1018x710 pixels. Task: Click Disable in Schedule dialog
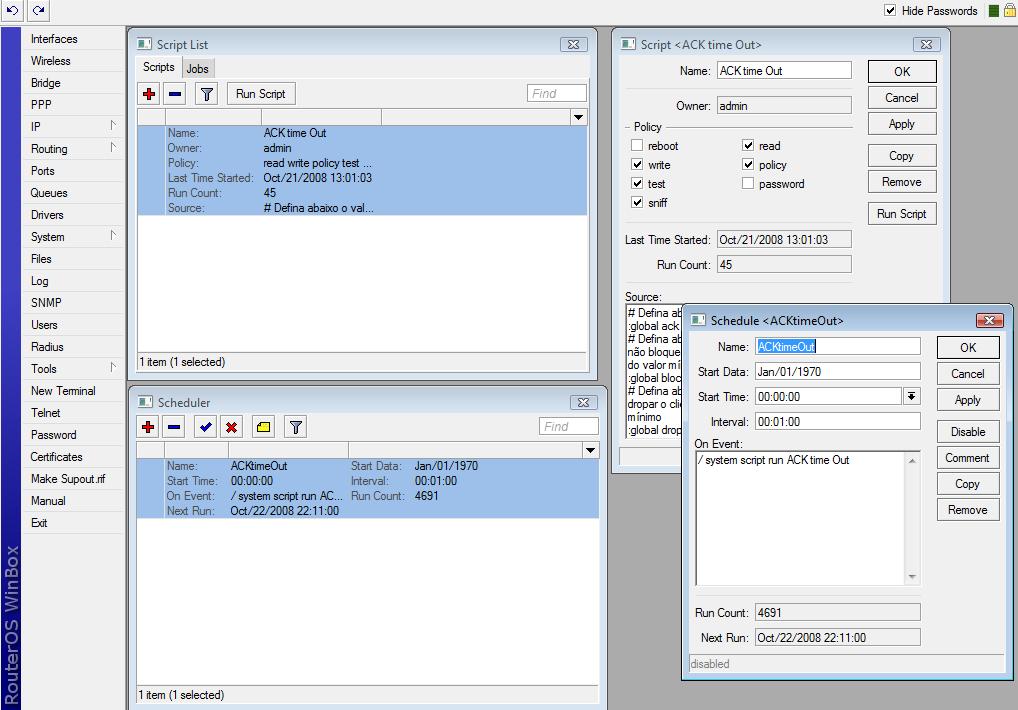(x=967, y=432)
